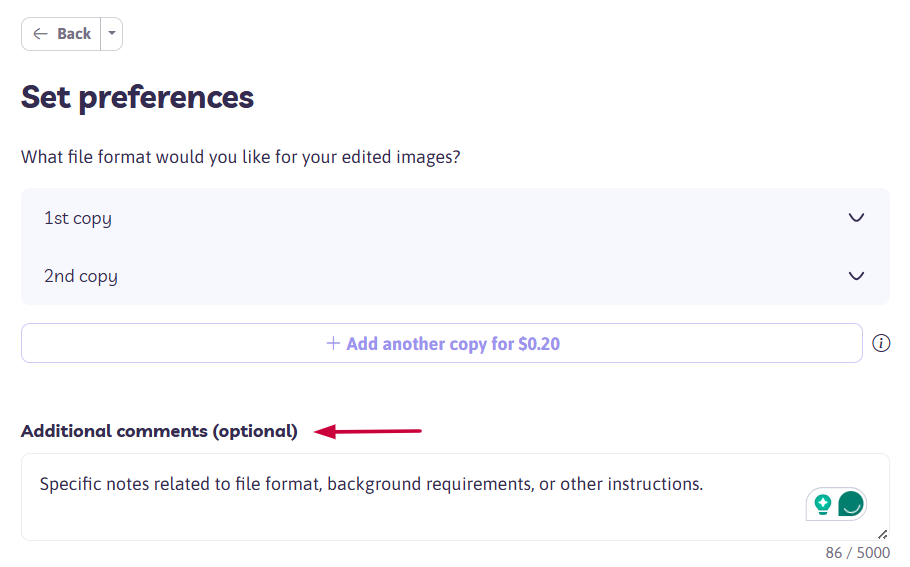This screenshot has height=567, width=910.
Task: Click the 86 / 5000 character counter
Action: 857,552
